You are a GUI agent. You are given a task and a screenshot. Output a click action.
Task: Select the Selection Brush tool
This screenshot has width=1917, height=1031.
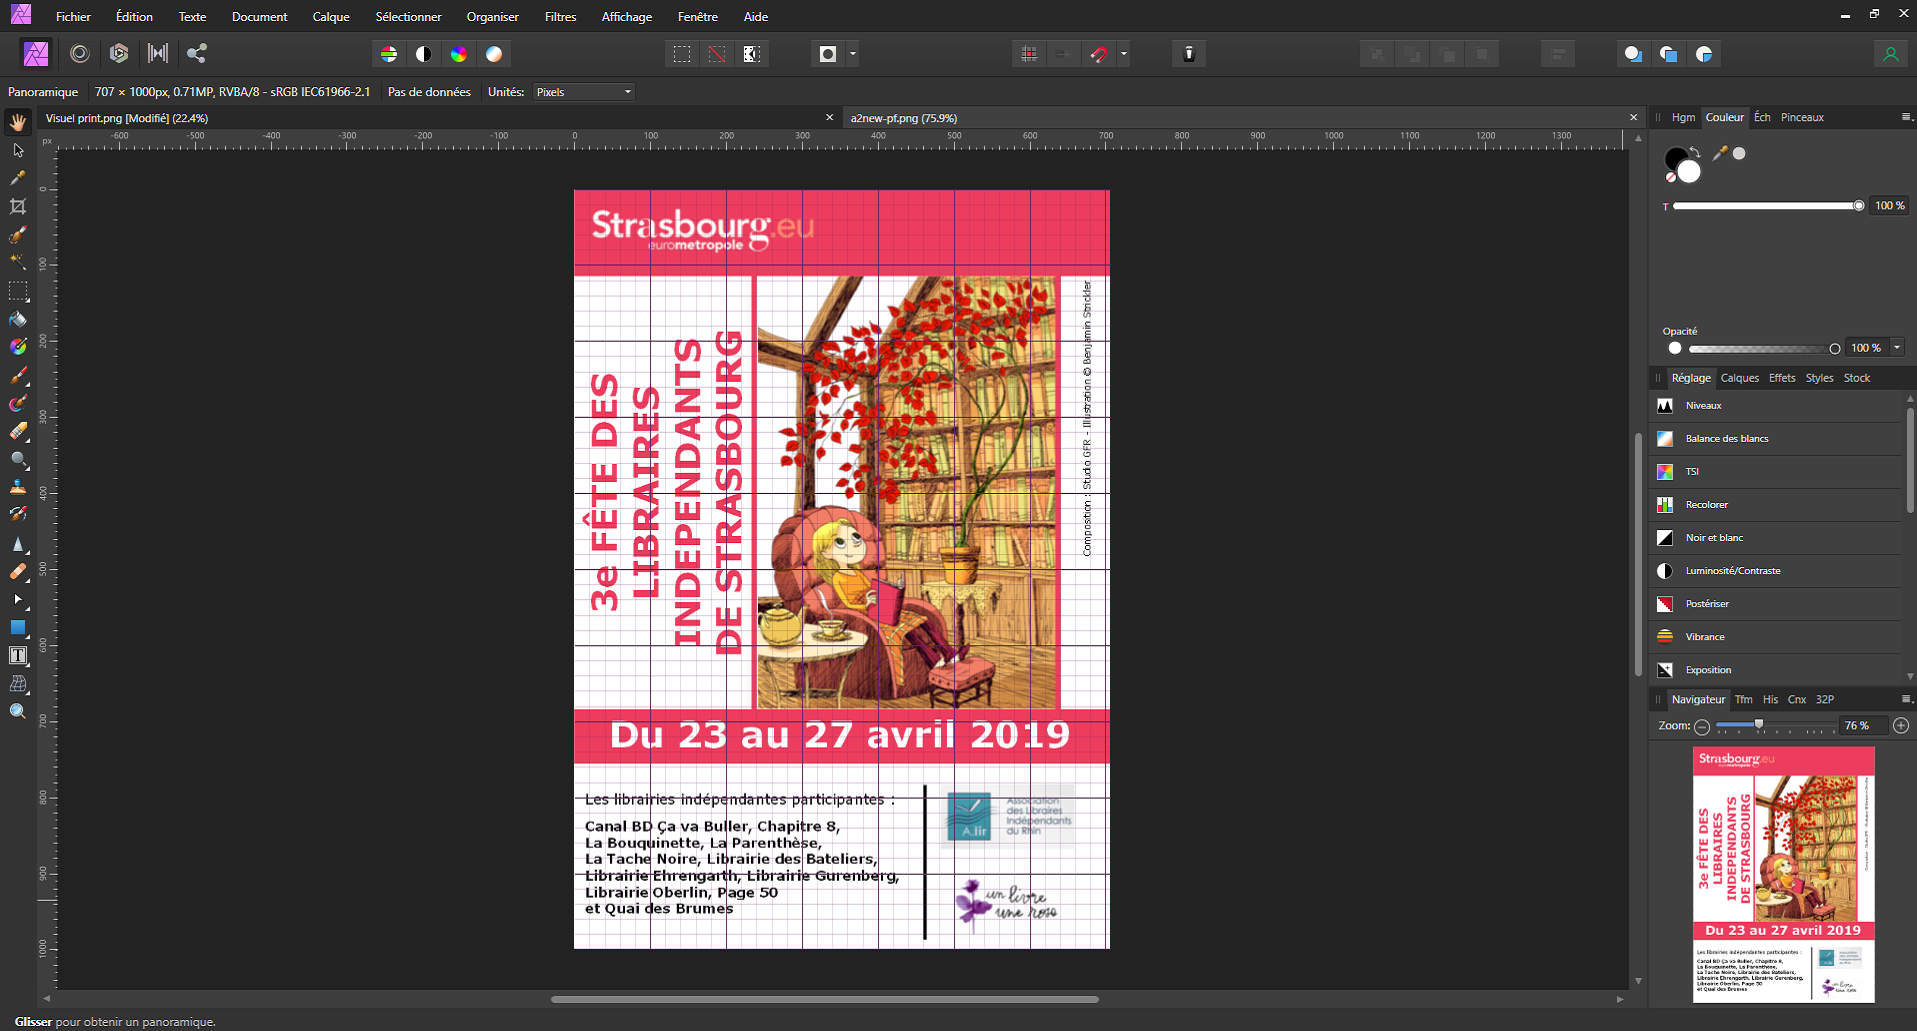[18, 235]
